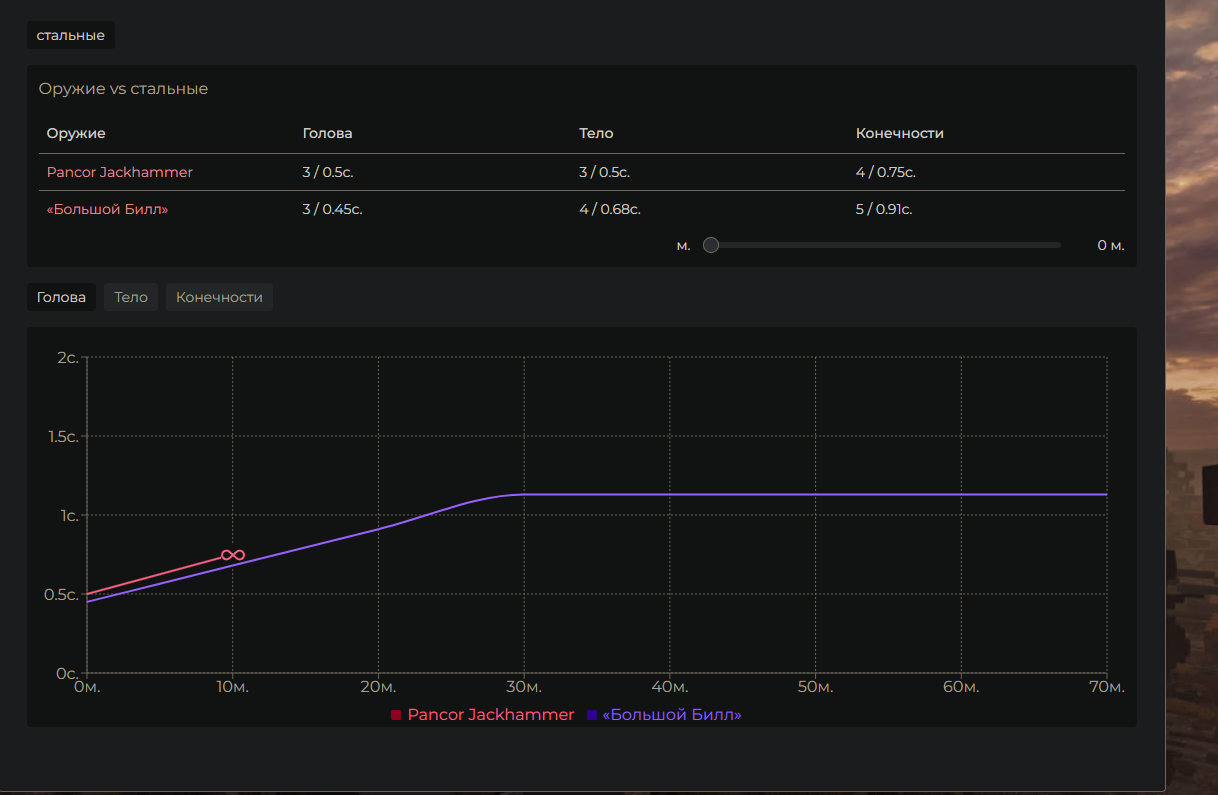Toggle the «Большой Билл» series via its legend label
Screen dimensions: 1218x795
coord(671,715)
